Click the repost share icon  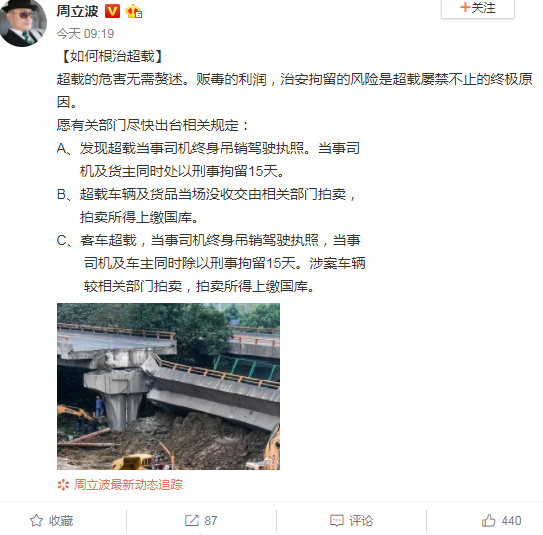(192, 520)
